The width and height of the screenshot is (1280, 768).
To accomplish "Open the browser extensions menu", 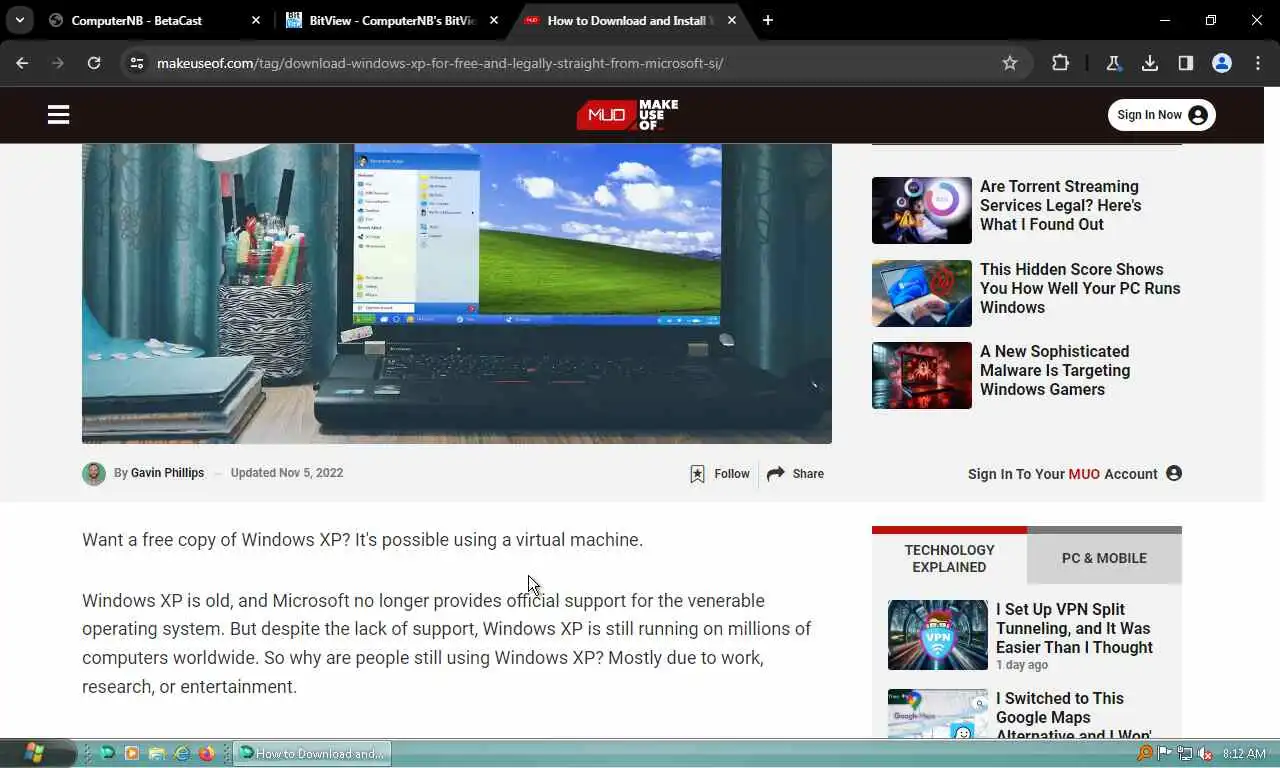I will [1060, 63].
